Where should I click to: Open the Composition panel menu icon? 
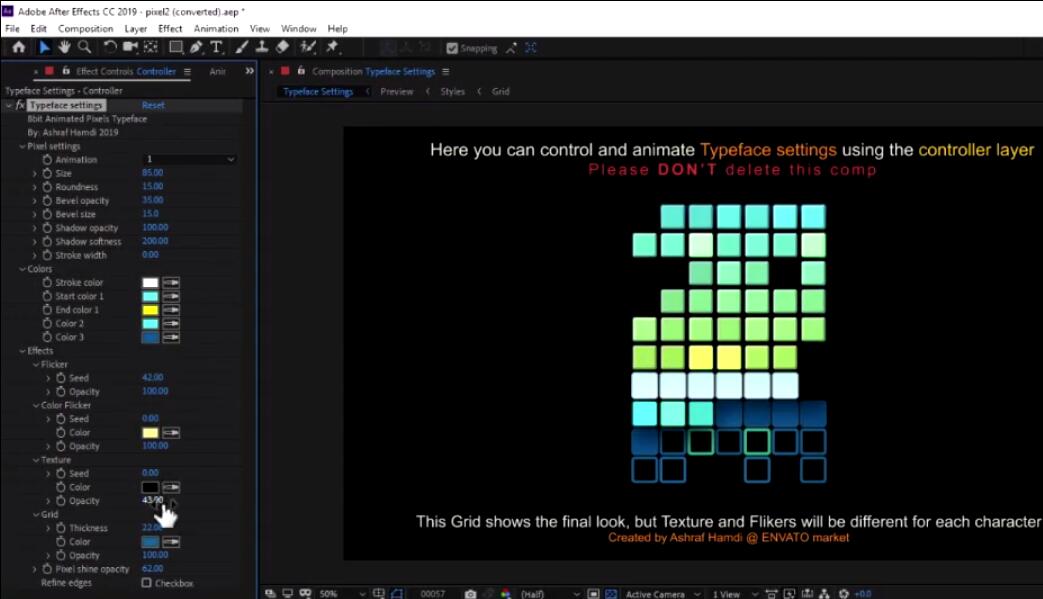(446, 71)
